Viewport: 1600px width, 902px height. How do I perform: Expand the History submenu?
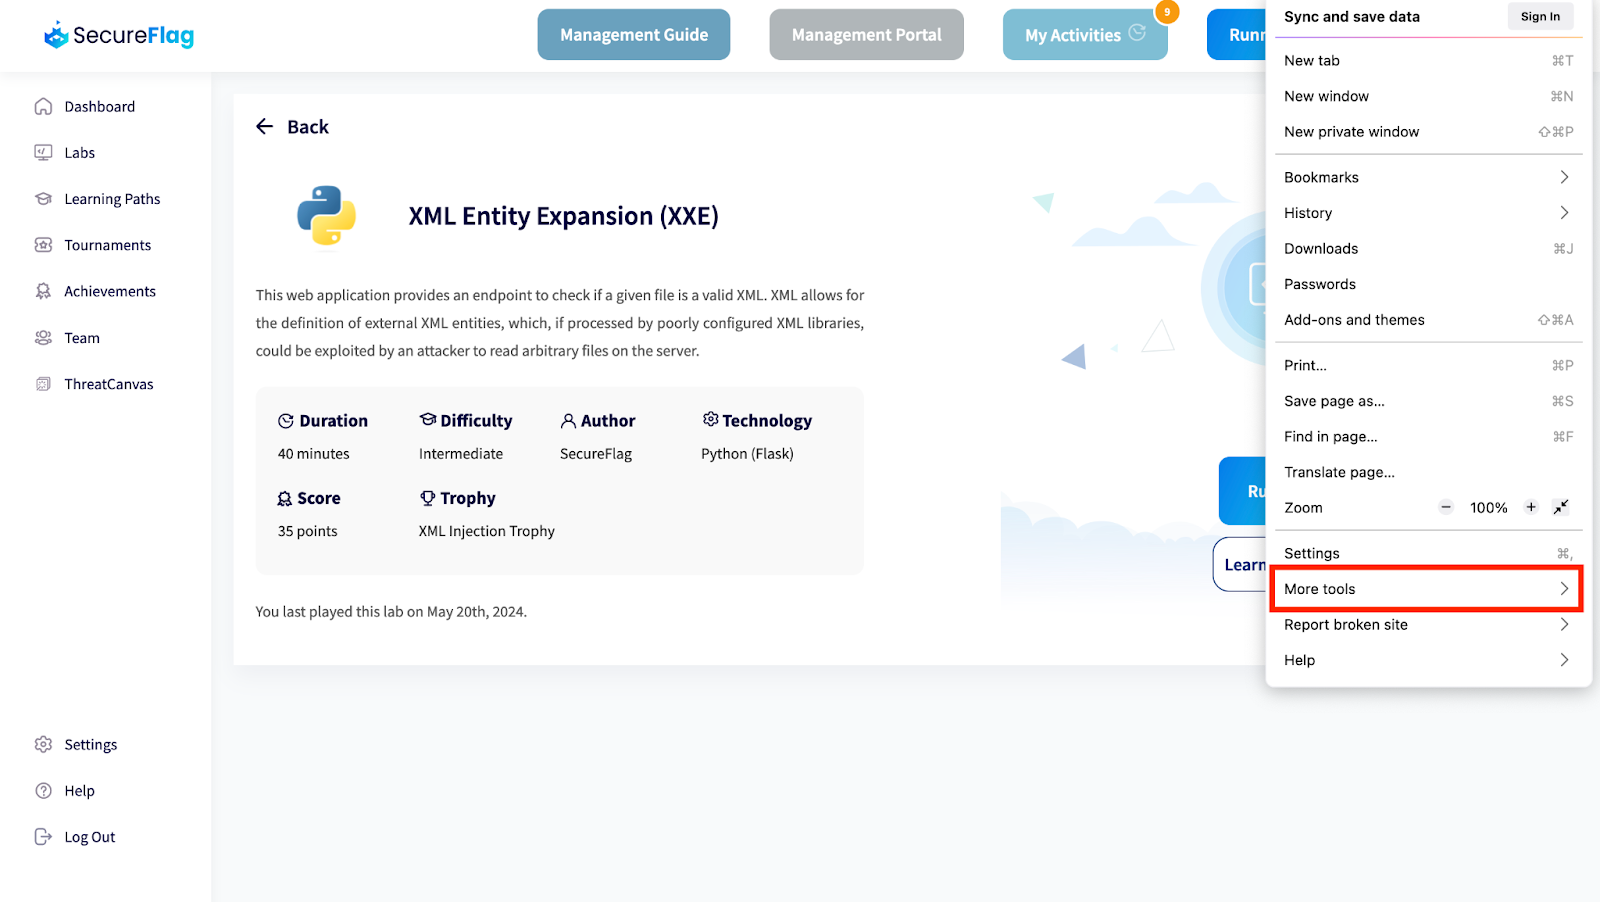tap(1427, 213)
